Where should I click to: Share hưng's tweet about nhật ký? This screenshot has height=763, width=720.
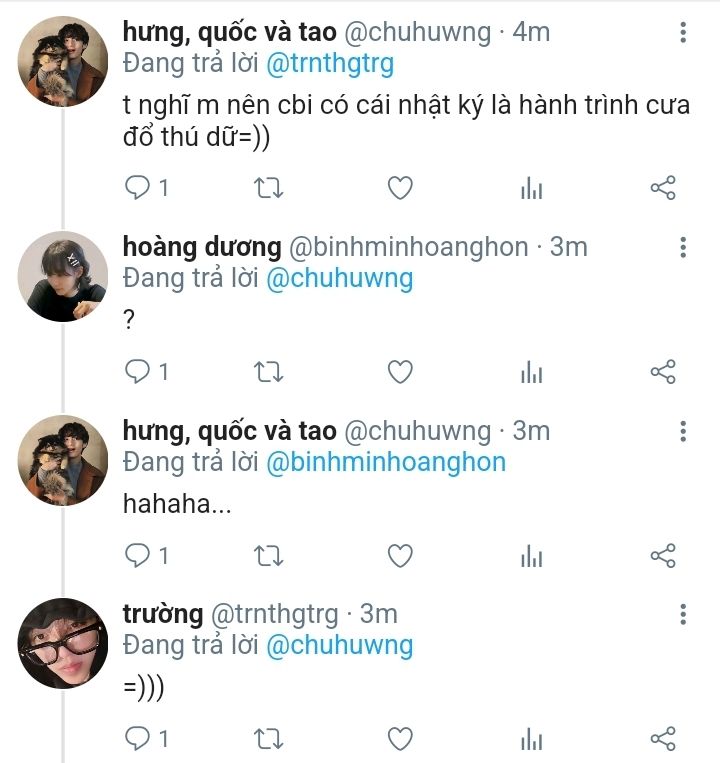click(x=663, y=187)
